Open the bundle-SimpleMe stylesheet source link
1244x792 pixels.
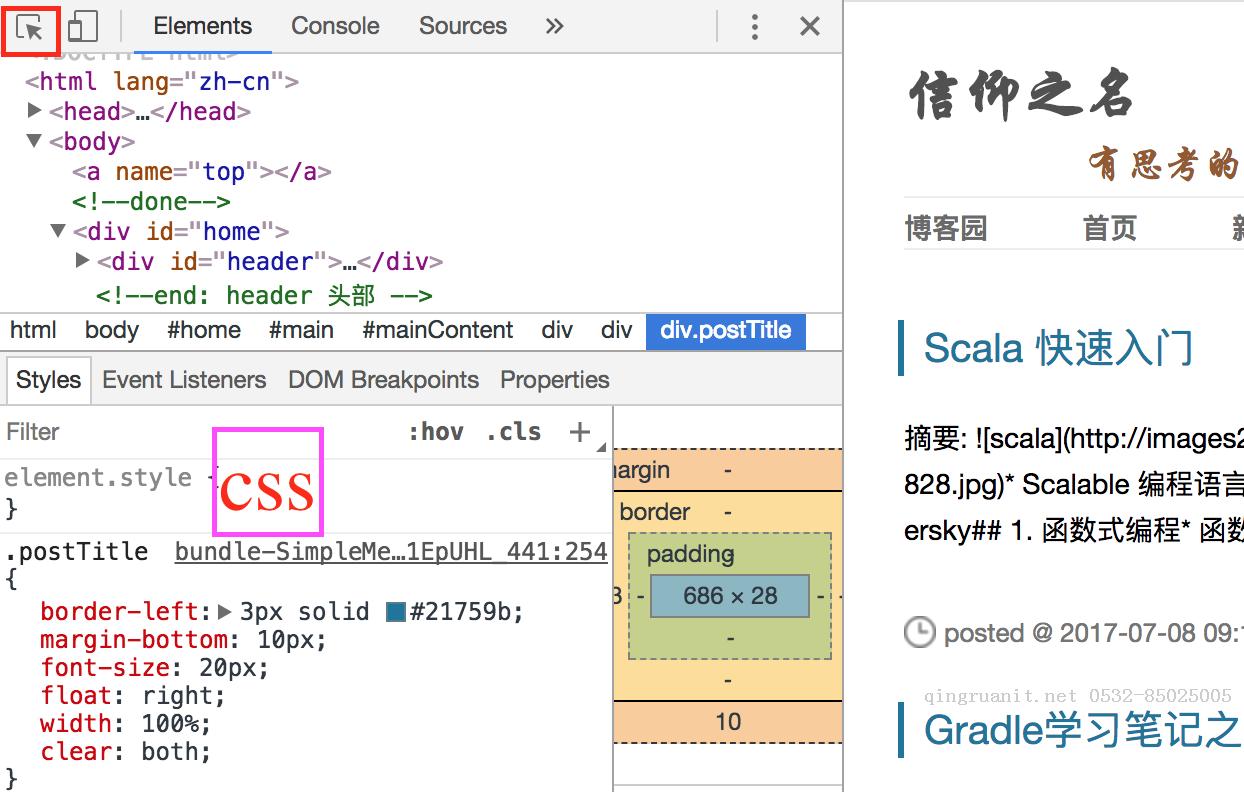click(x=391, y=552)
